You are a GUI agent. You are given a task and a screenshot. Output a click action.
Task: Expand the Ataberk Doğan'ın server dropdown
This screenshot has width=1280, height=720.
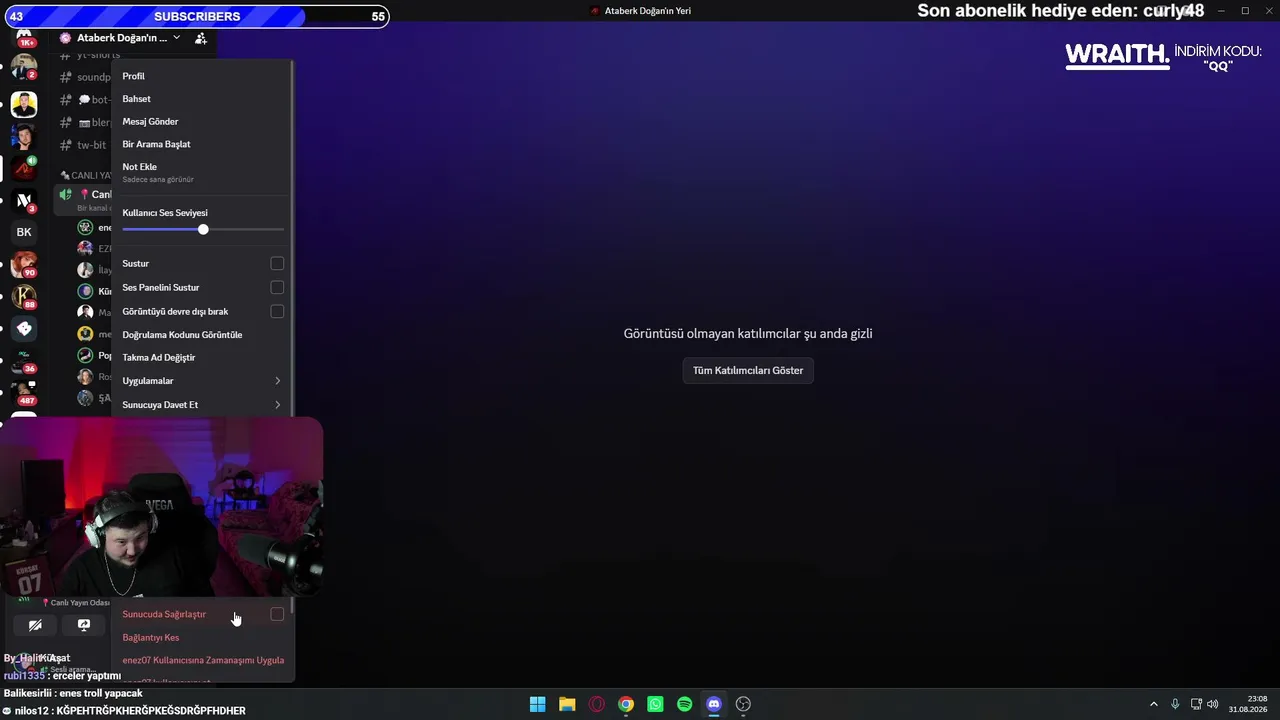coord(176,38)
